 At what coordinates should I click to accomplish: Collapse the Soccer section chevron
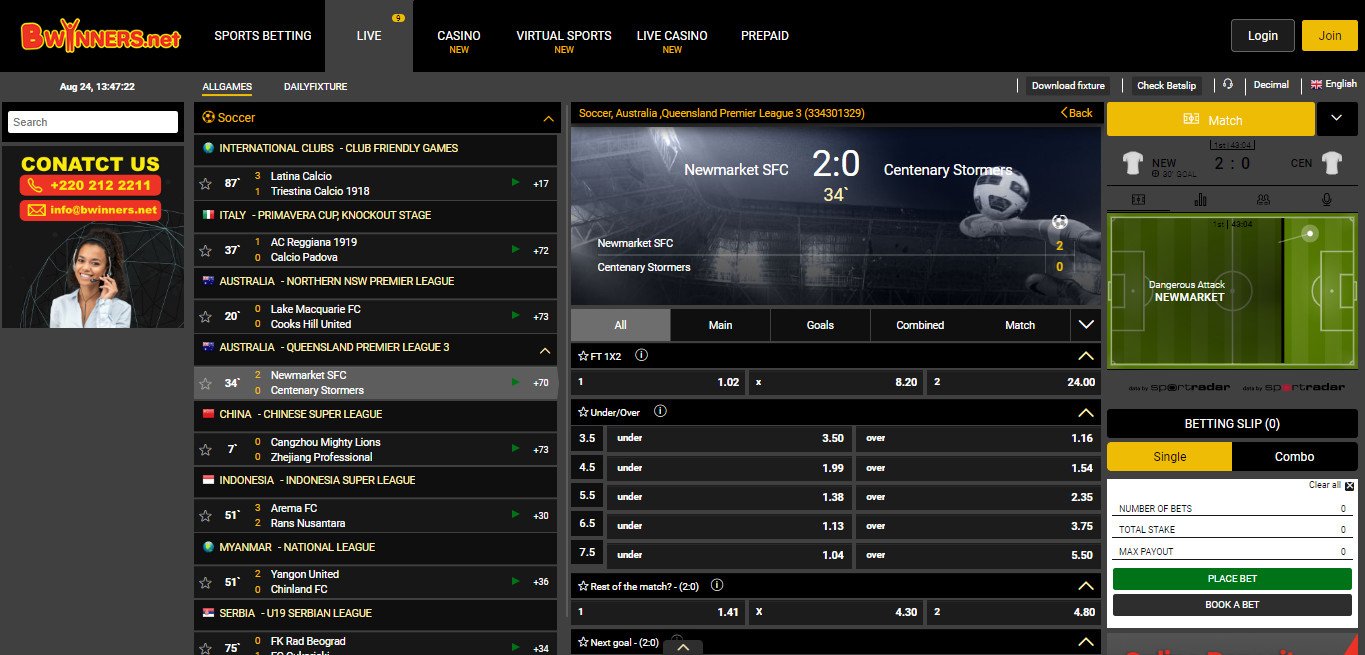(x=547, y=118)
